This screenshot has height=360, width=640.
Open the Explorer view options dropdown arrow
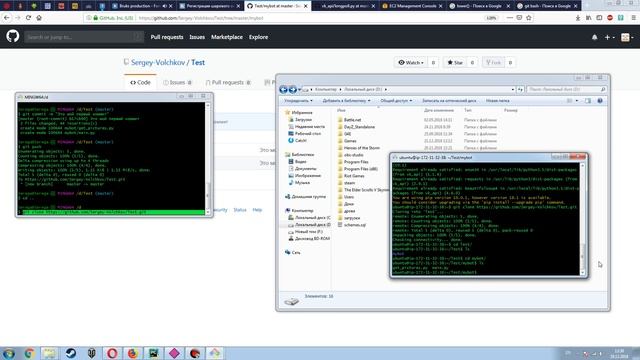click(x=577, y=100)
